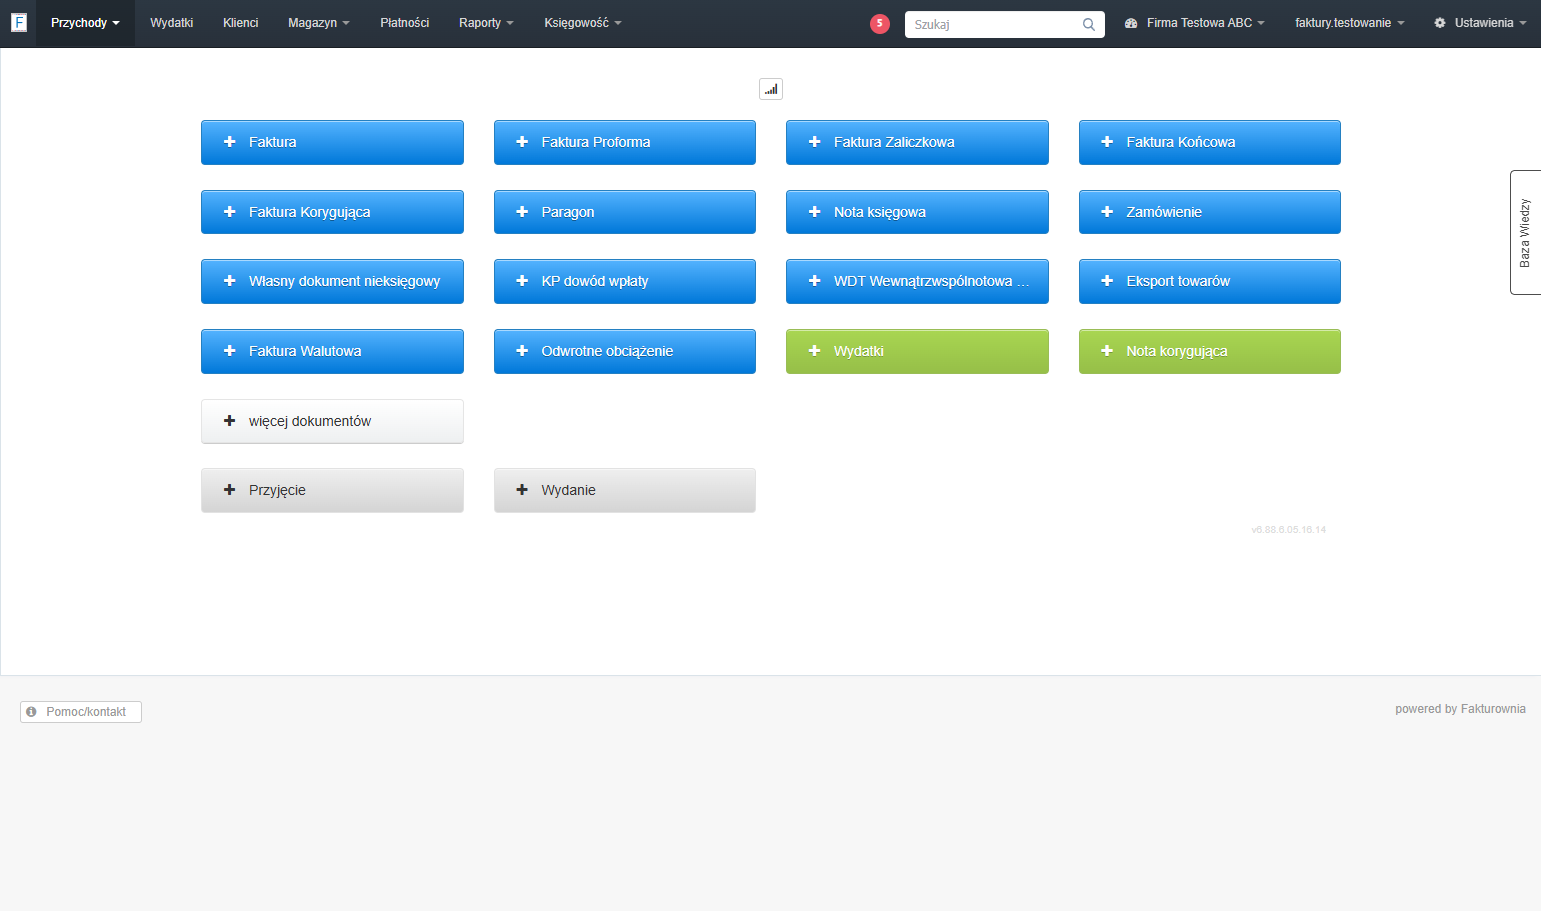1541x911 pixels.
Task: Add a new Paragon
Action: (x=625, y=212)
